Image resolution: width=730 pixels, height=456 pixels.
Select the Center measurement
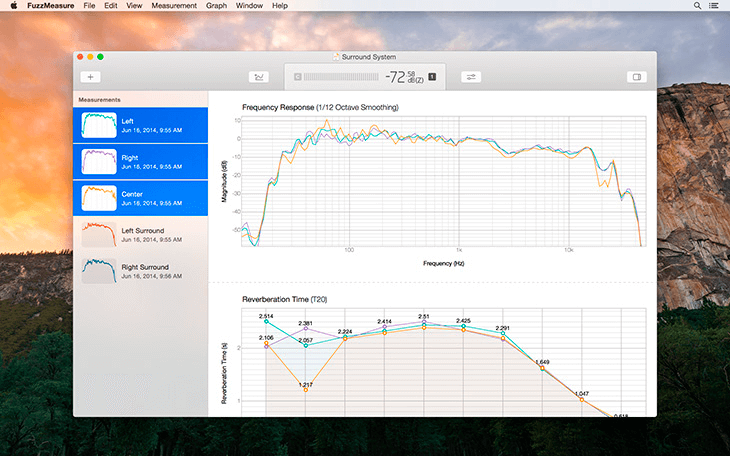tap(140, 198)
